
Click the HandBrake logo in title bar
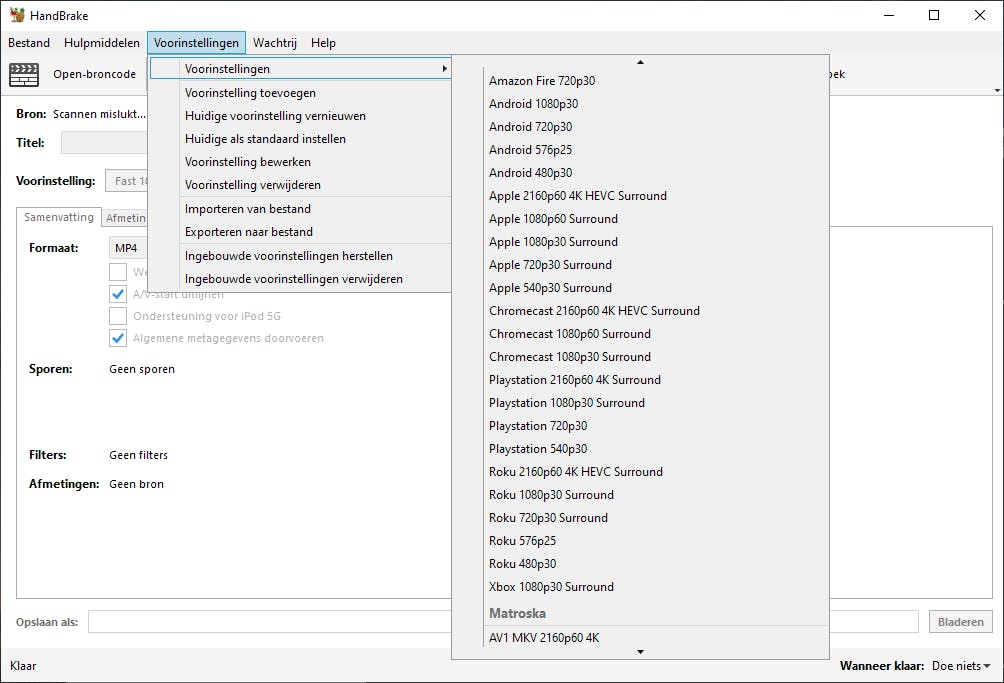17,15
